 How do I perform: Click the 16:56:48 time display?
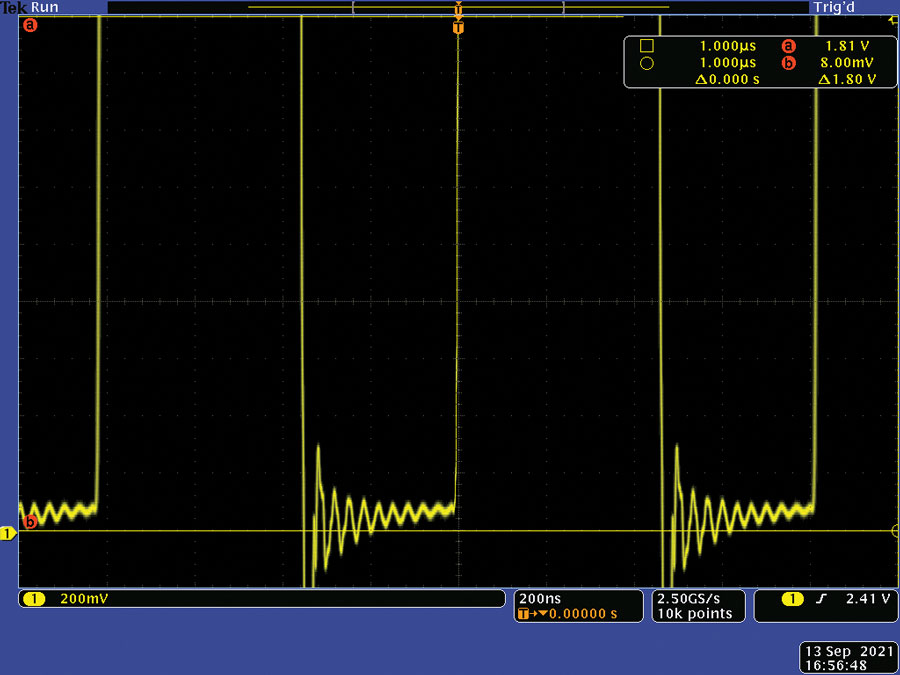[x=834, y=664]
